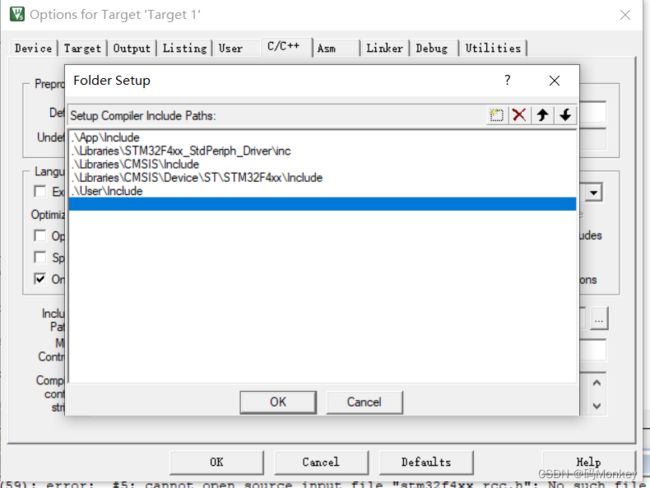Switch to the Debug tab

coord(432,48)
